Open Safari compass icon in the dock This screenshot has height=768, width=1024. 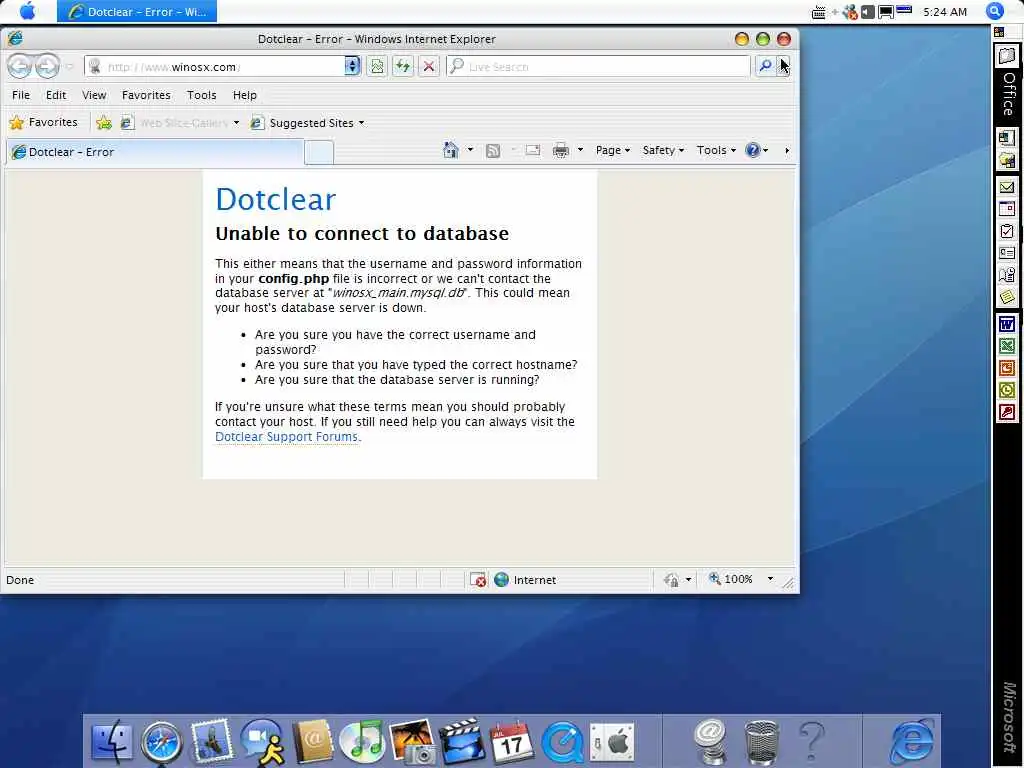coord(162,743)
